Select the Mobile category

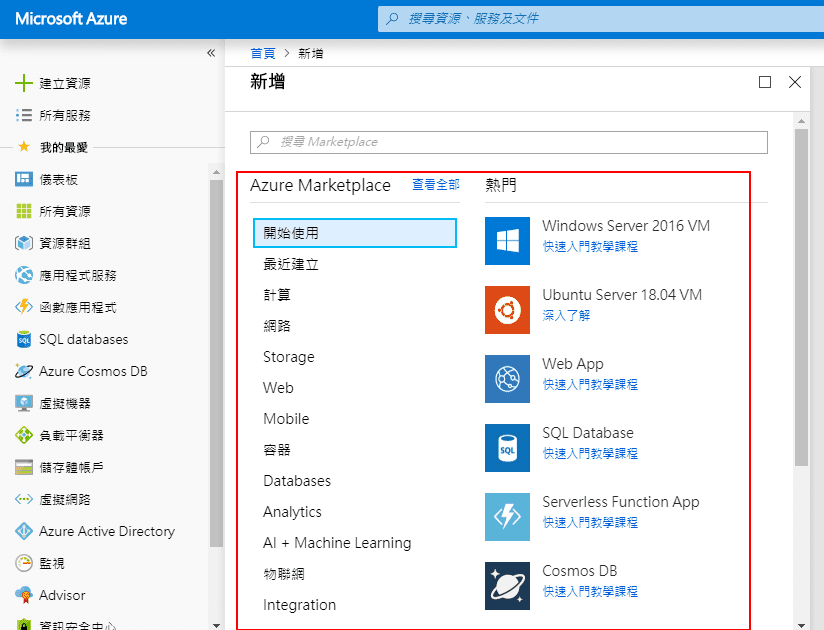(286, 419)
